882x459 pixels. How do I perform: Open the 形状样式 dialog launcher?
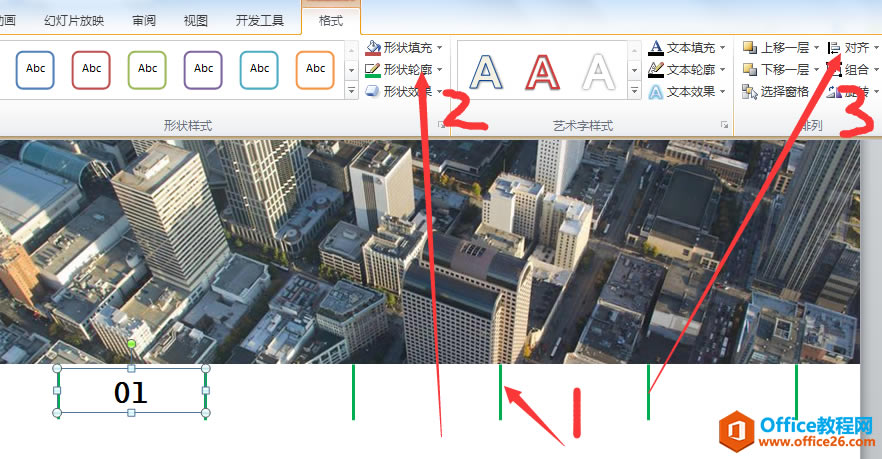[x=442, y=125]
